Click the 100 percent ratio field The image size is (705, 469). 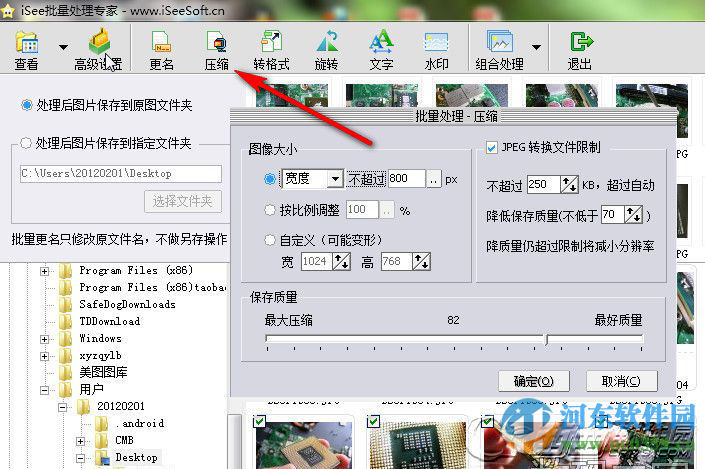click(x=362, y=210)
